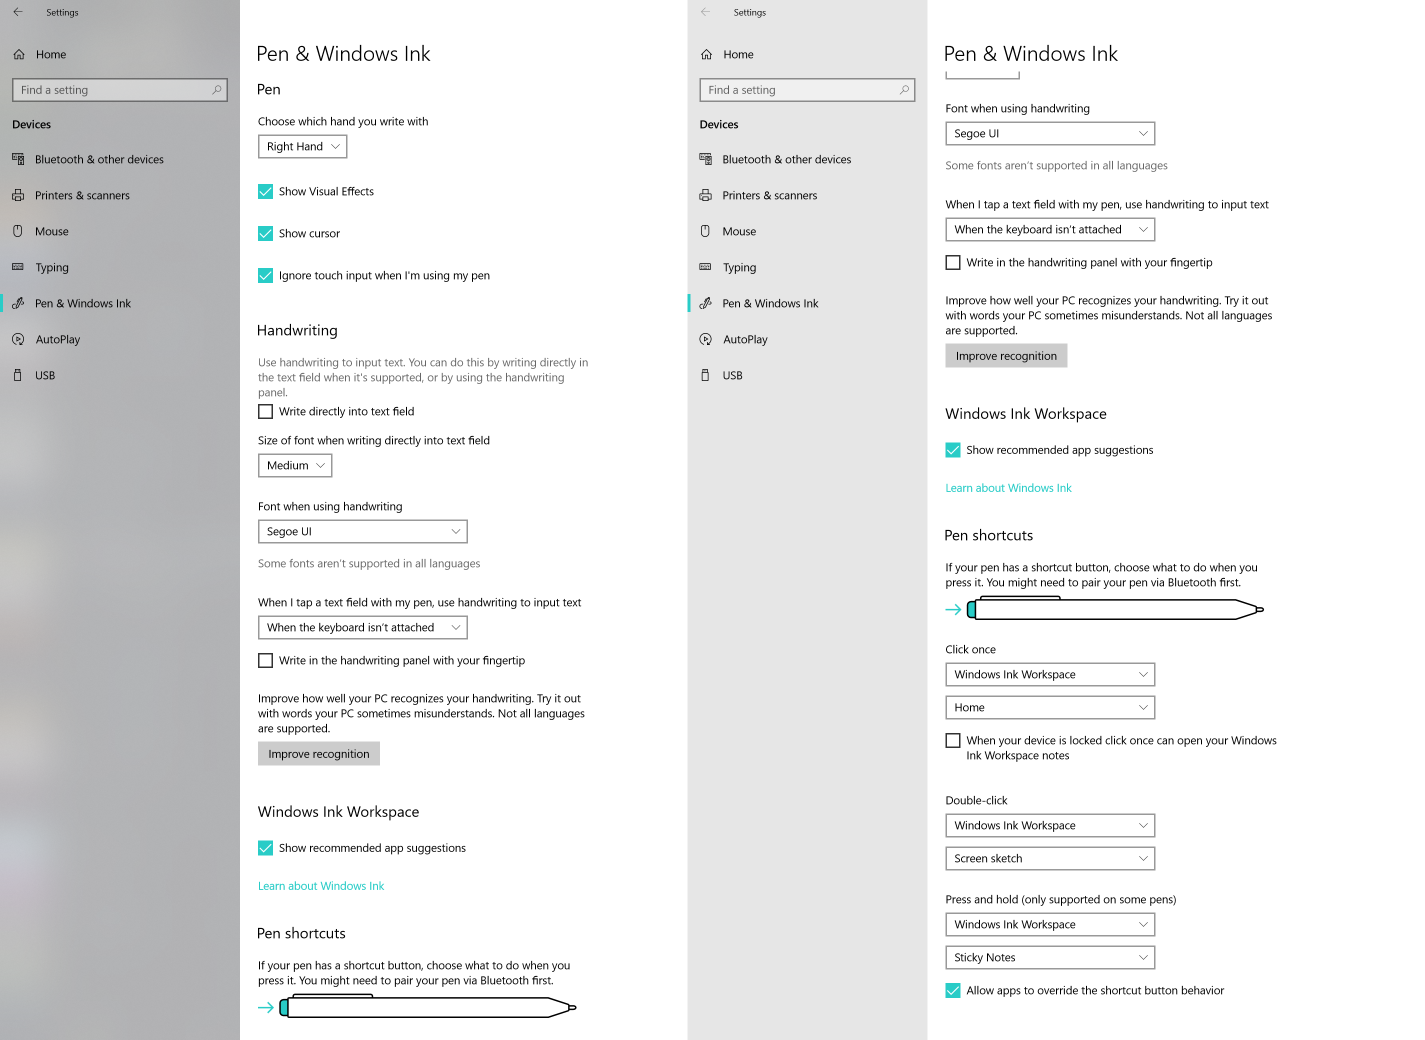Open the Home dropdown under Click once
This screenshot has height=1040, width=1425.
pos(1050,707)
